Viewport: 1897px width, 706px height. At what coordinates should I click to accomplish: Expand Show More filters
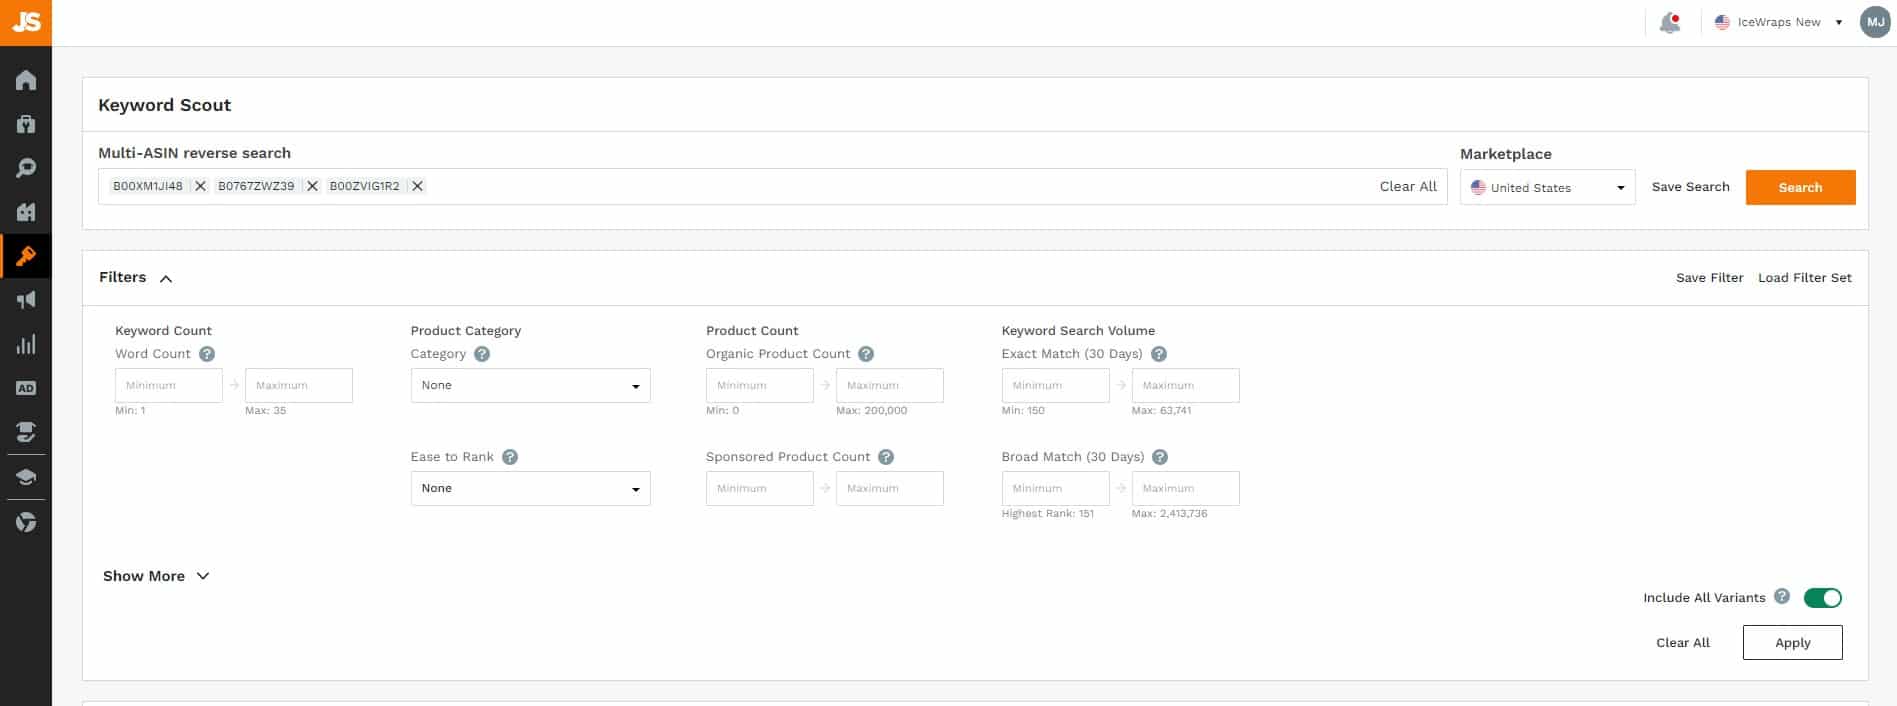coord(156,576)
